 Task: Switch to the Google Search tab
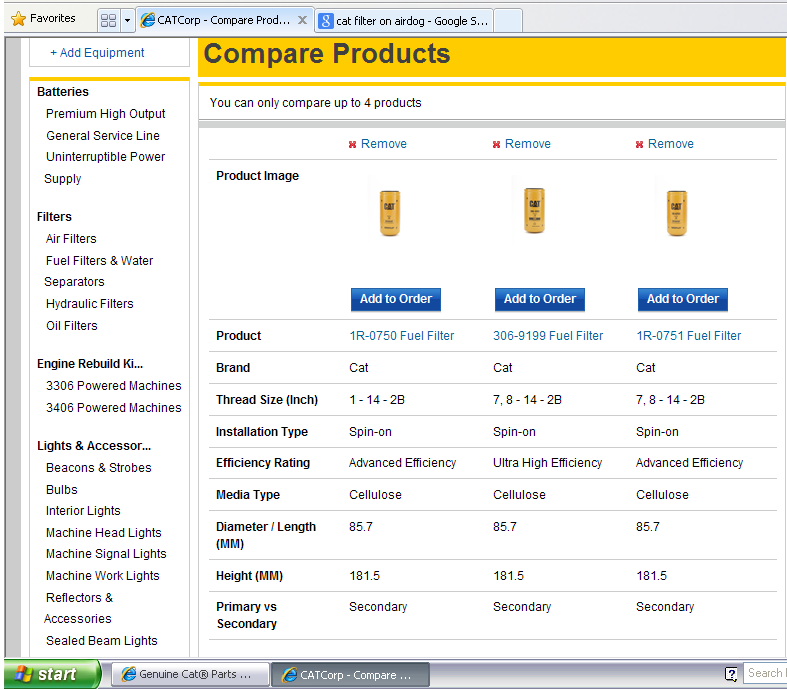(x=404, y=21)
